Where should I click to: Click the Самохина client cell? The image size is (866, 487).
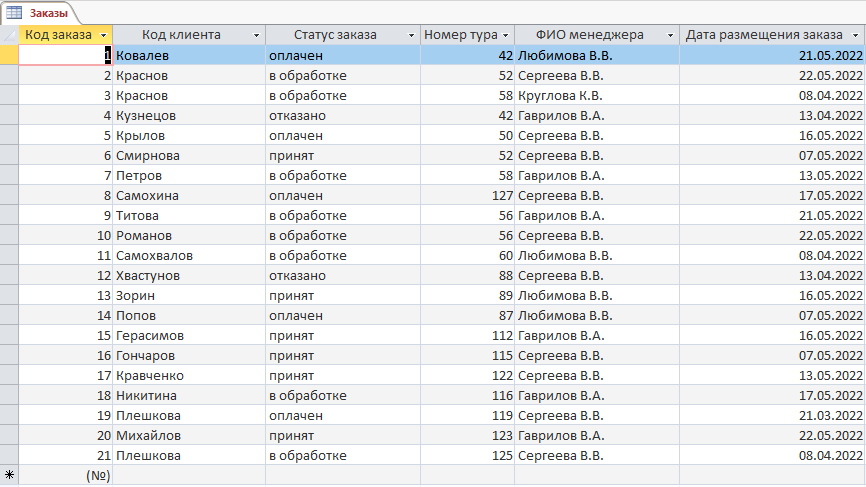[189, 195]
